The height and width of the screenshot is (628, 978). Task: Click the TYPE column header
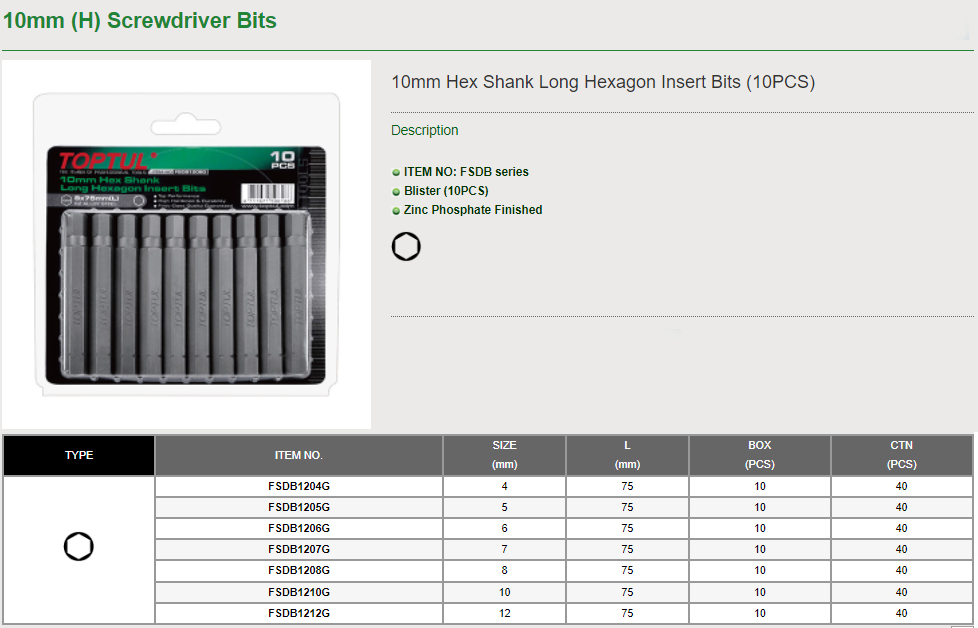[x=79, y=455]
